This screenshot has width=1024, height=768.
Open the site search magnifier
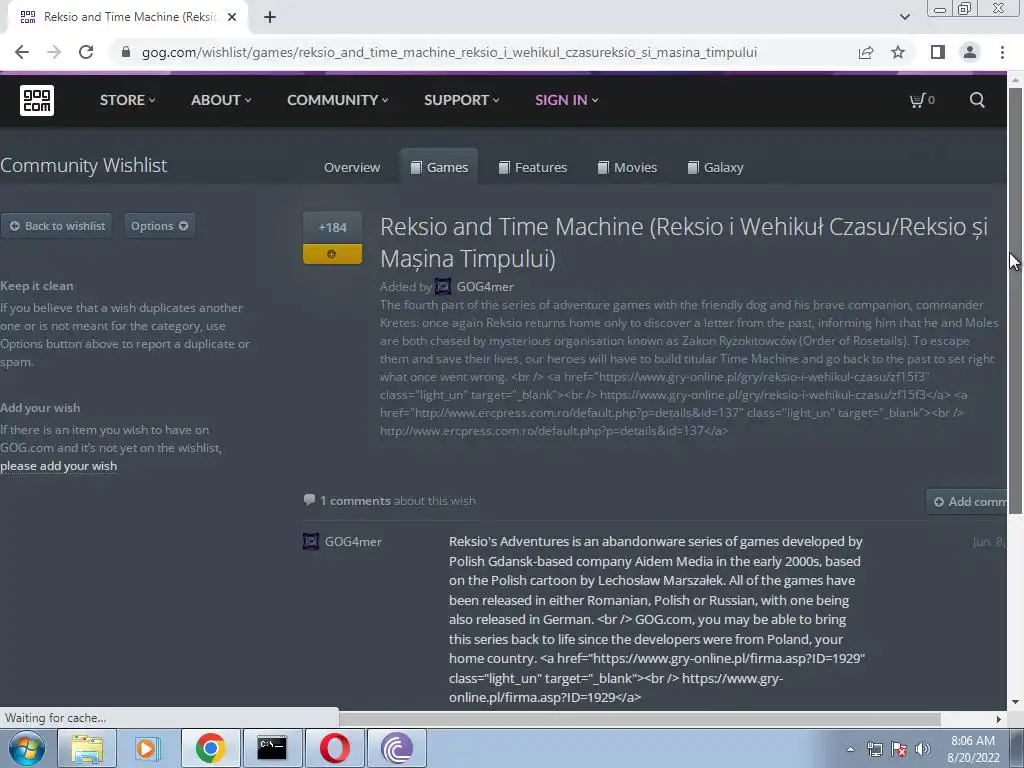(977, 100)
